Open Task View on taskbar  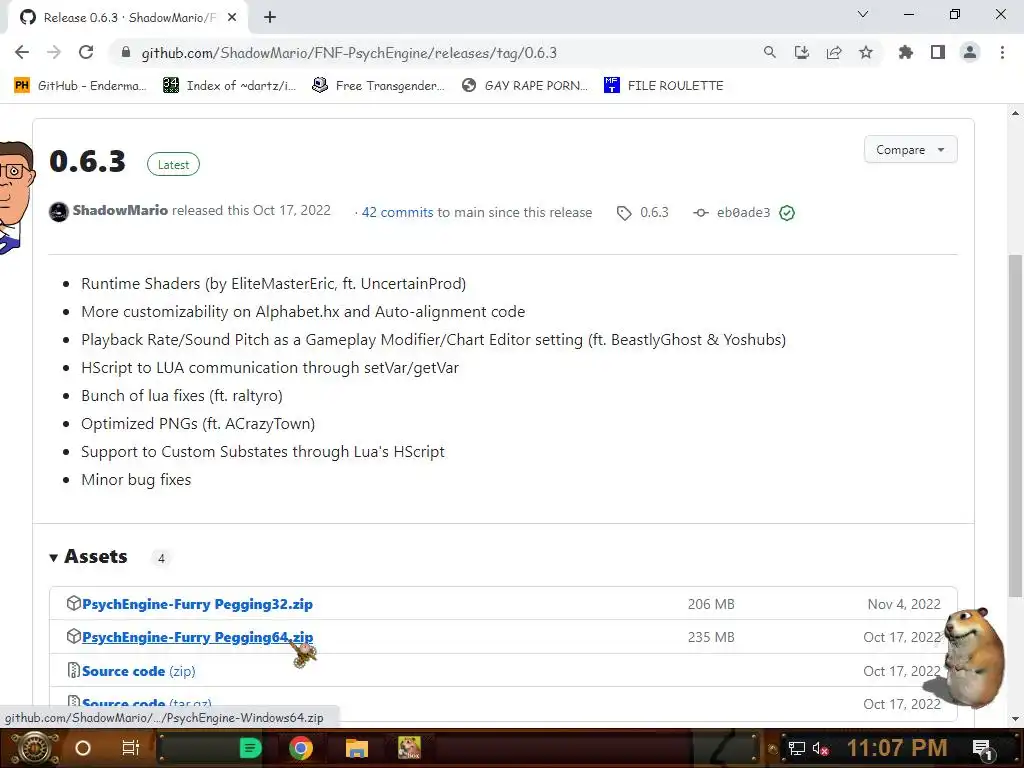(x=131, y=748)
